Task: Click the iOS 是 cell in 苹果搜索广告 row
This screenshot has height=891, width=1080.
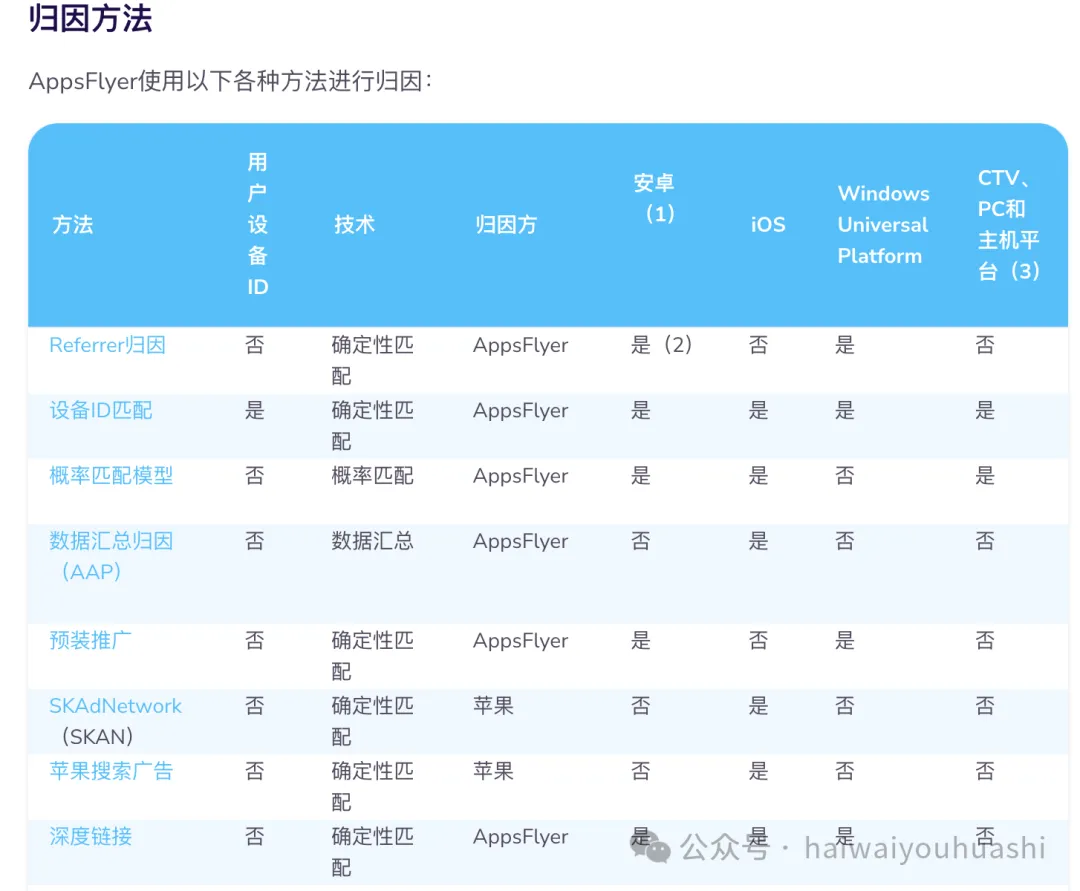Action: 758,771
